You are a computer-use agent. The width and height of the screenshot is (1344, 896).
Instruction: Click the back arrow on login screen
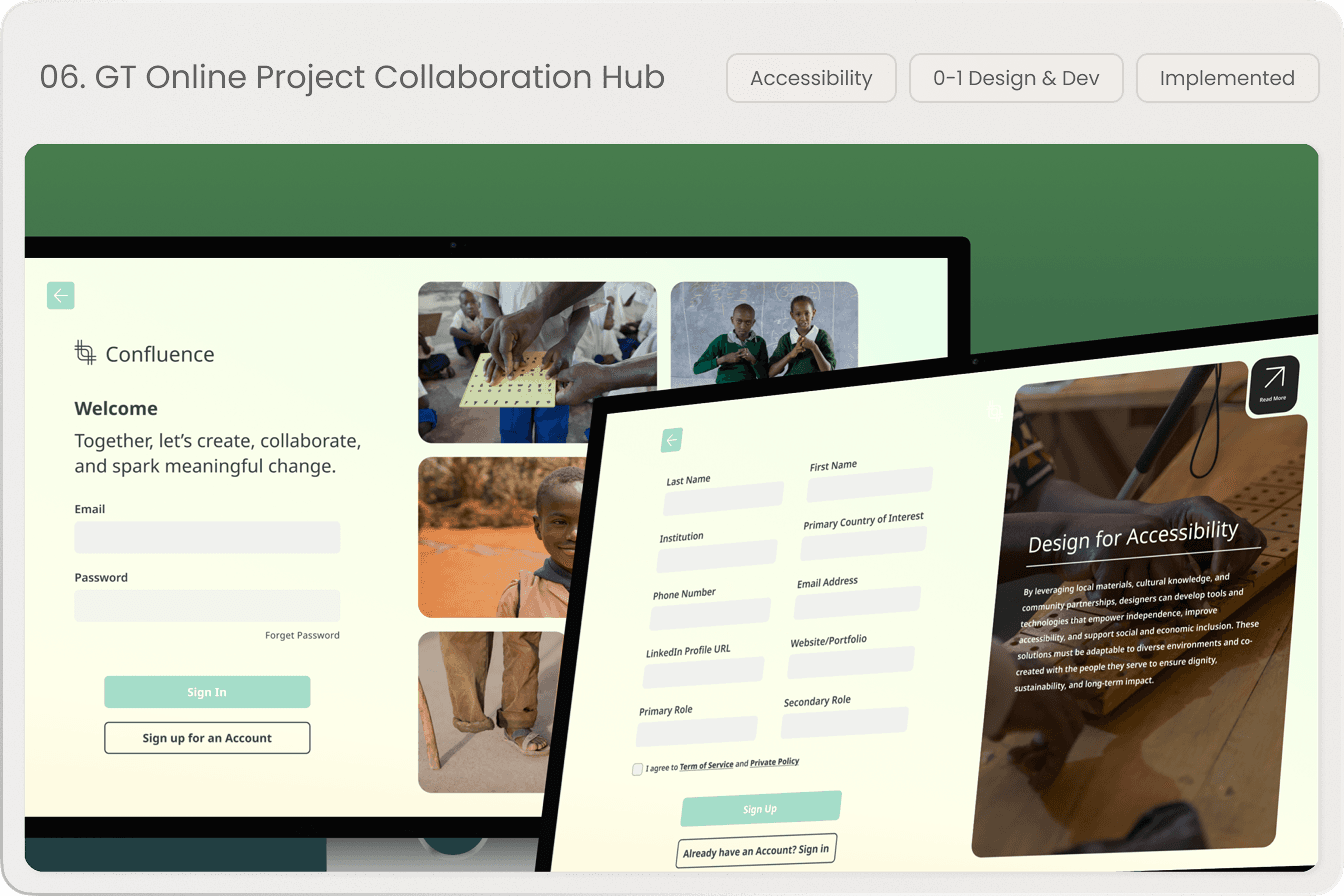61,296
